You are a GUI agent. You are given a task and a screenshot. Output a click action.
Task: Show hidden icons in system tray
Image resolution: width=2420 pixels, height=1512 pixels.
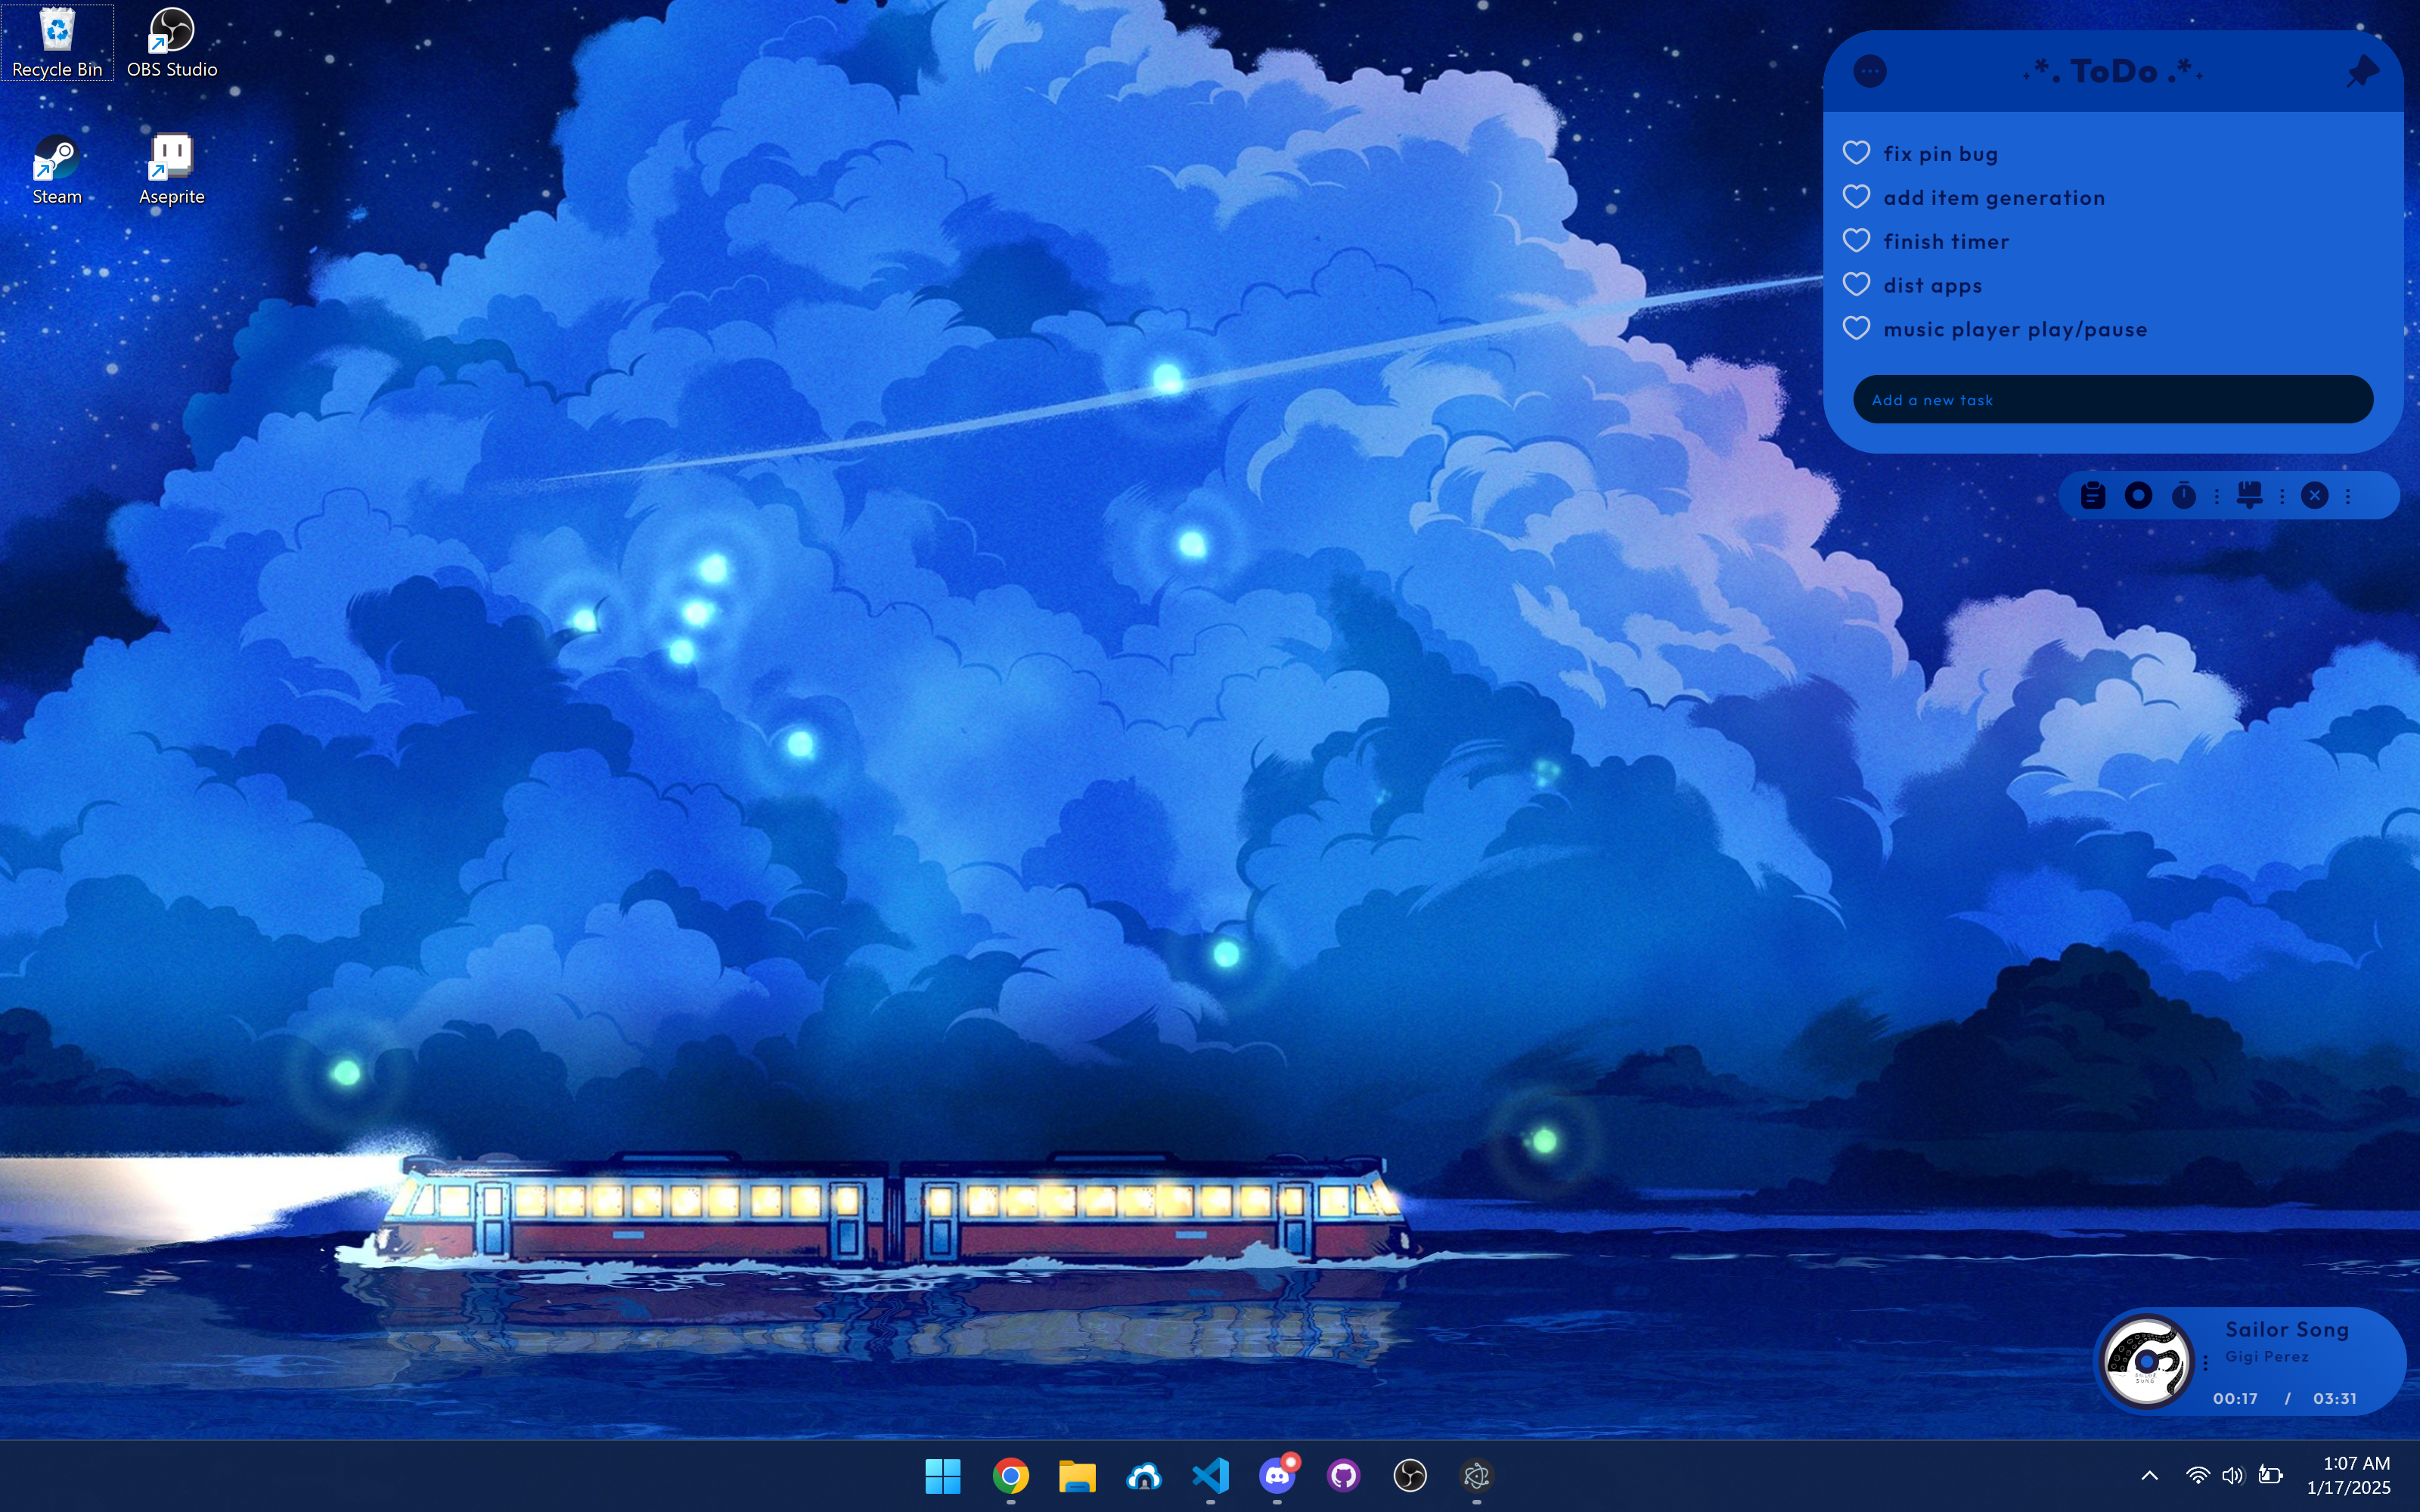point(2149,1476)
